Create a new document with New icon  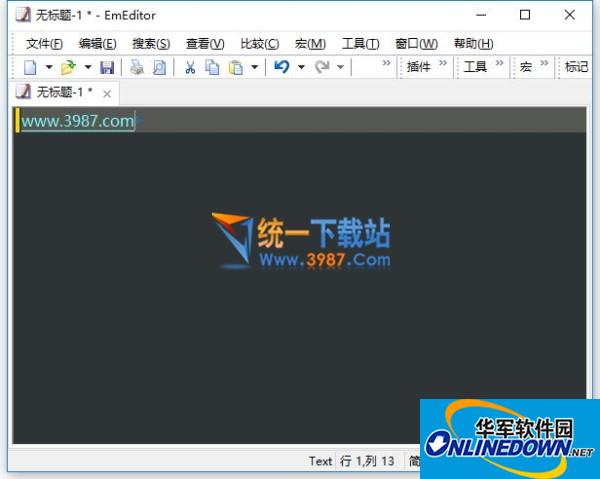pyautogui.click(x=30, y=67)
